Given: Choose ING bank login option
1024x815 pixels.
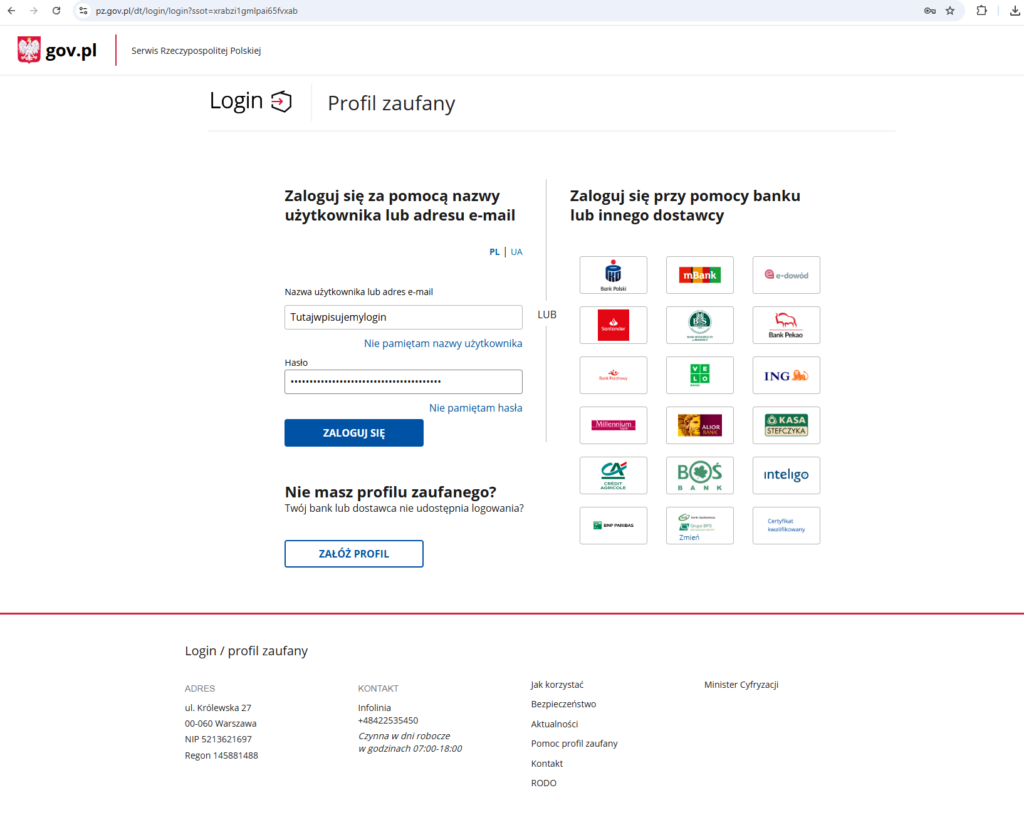Looking at the screenshot, I should point(786,375).
